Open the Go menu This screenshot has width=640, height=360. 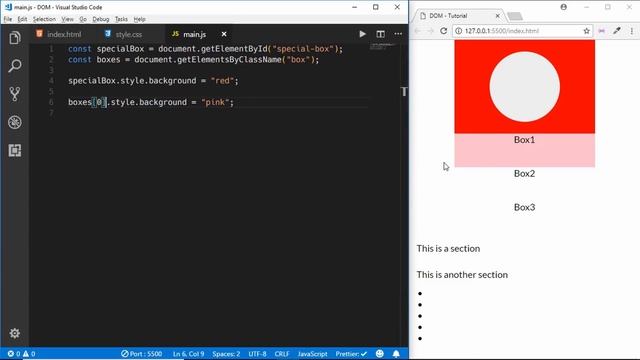[x=83, y=19]
